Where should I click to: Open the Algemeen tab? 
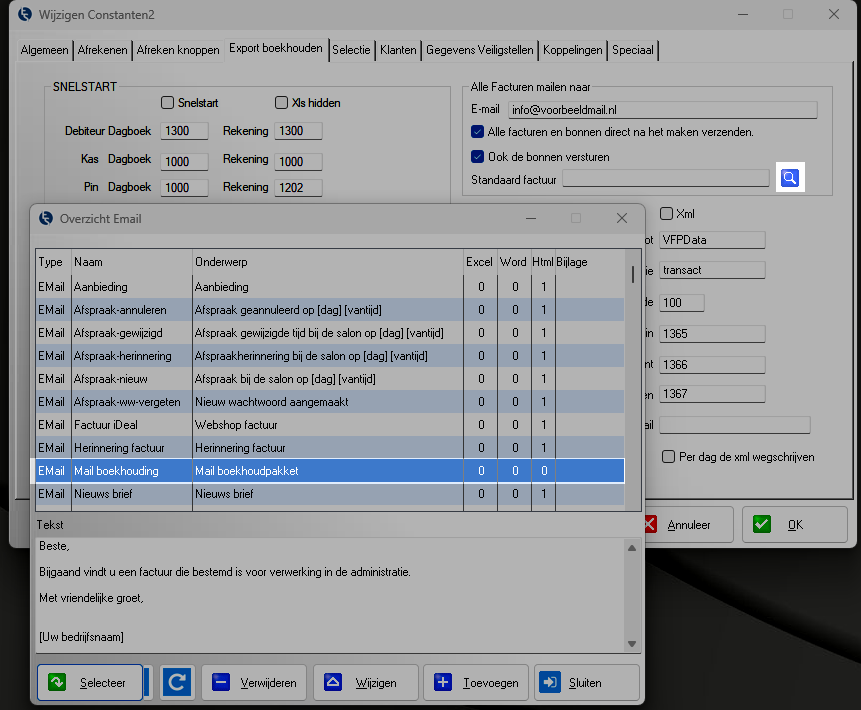[x=44, y=50]
